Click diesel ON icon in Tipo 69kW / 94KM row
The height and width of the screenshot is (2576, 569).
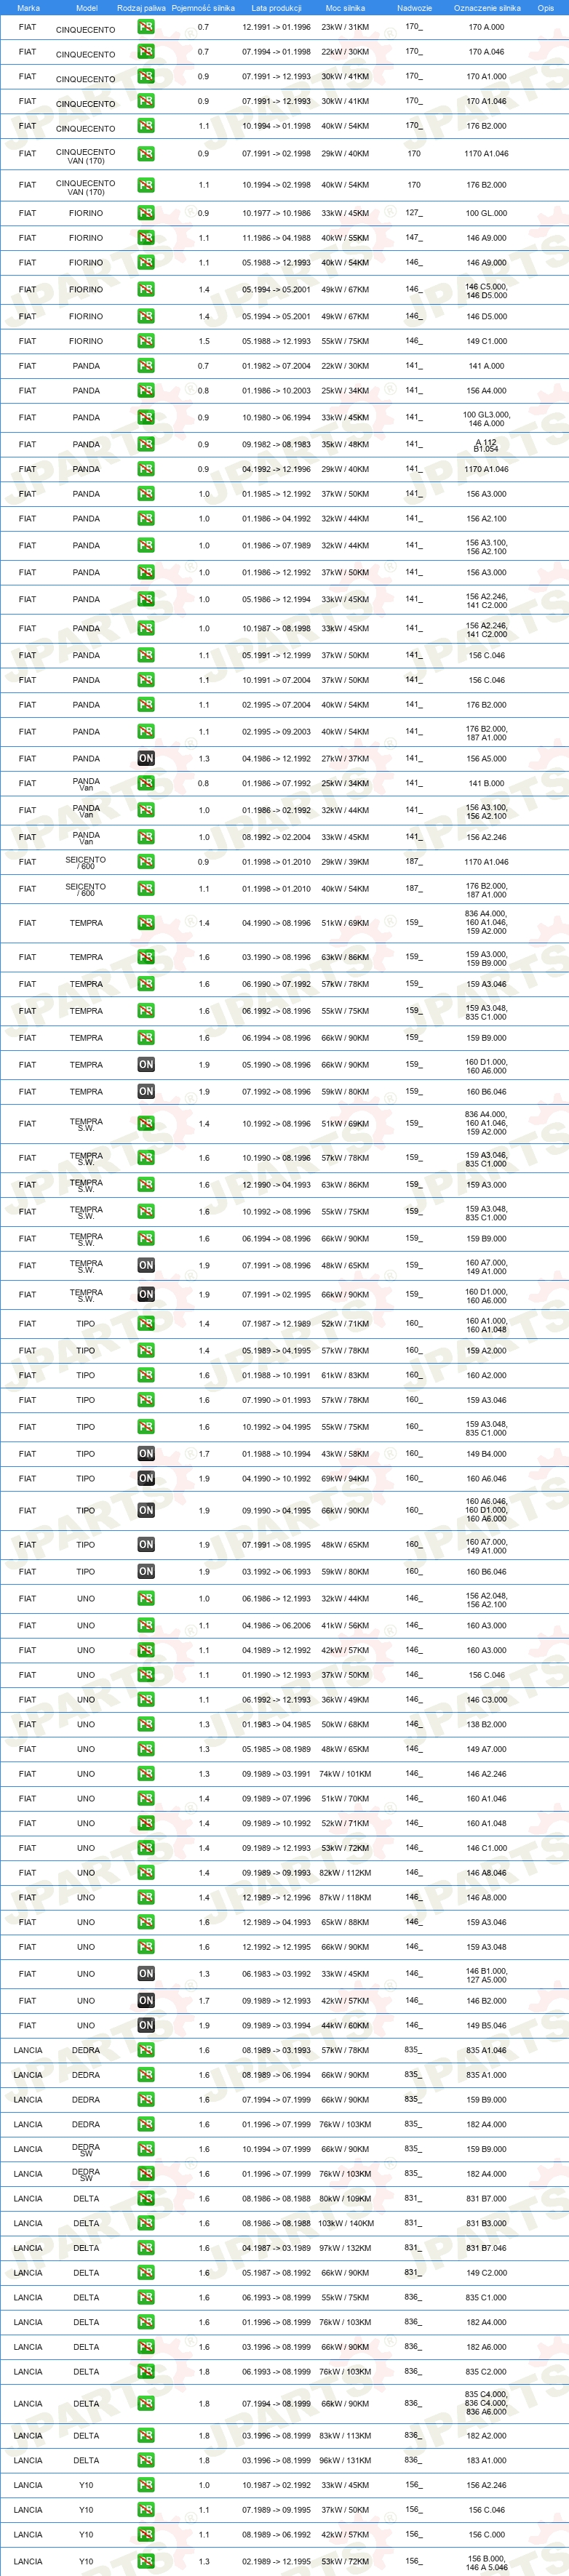[146, 1478]
